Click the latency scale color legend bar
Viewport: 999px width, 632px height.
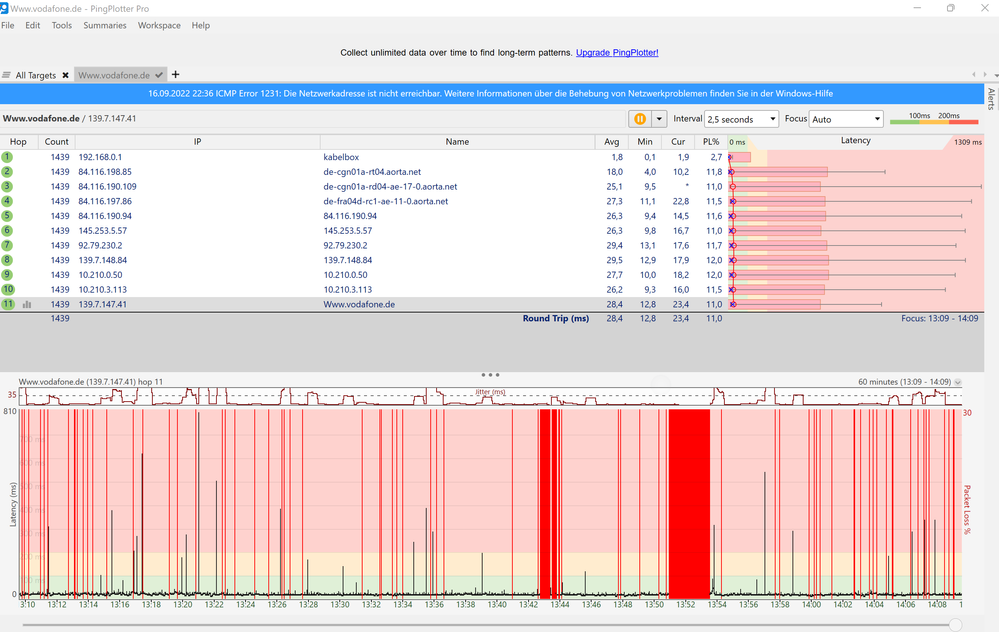(x=935, y=122)
